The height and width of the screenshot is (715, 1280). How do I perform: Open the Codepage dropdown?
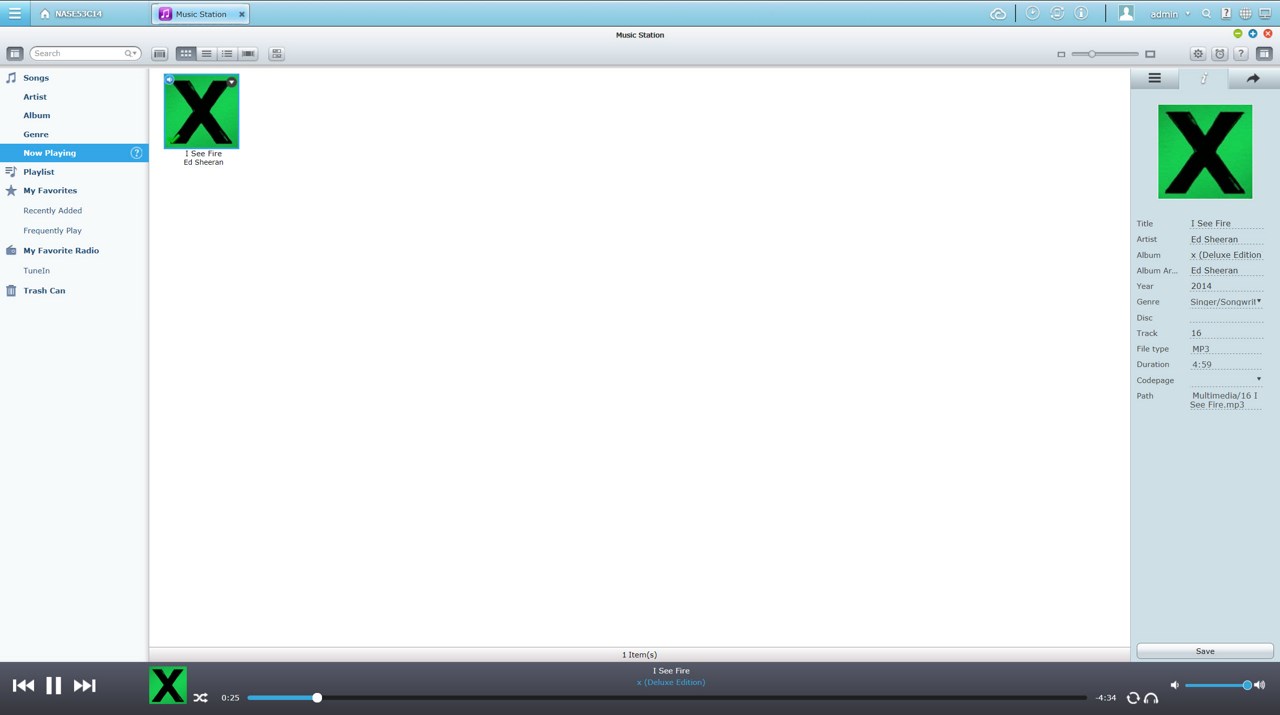pyautogui.click(x=1226, y=380)
